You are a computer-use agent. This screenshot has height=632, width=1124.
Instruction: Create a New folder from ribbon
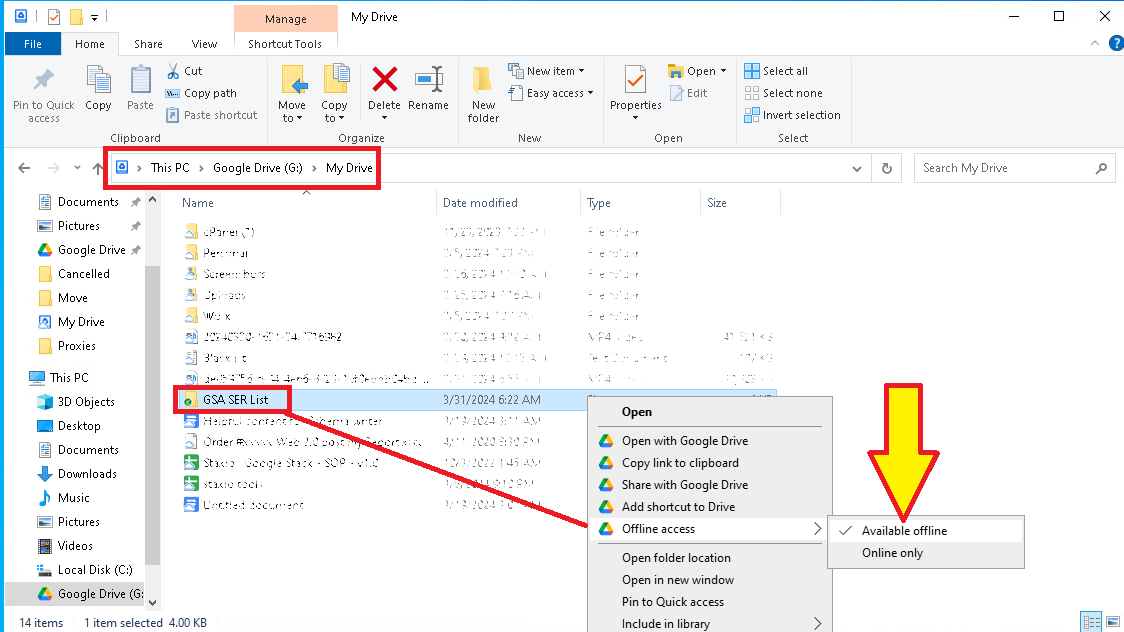[483, 94]
